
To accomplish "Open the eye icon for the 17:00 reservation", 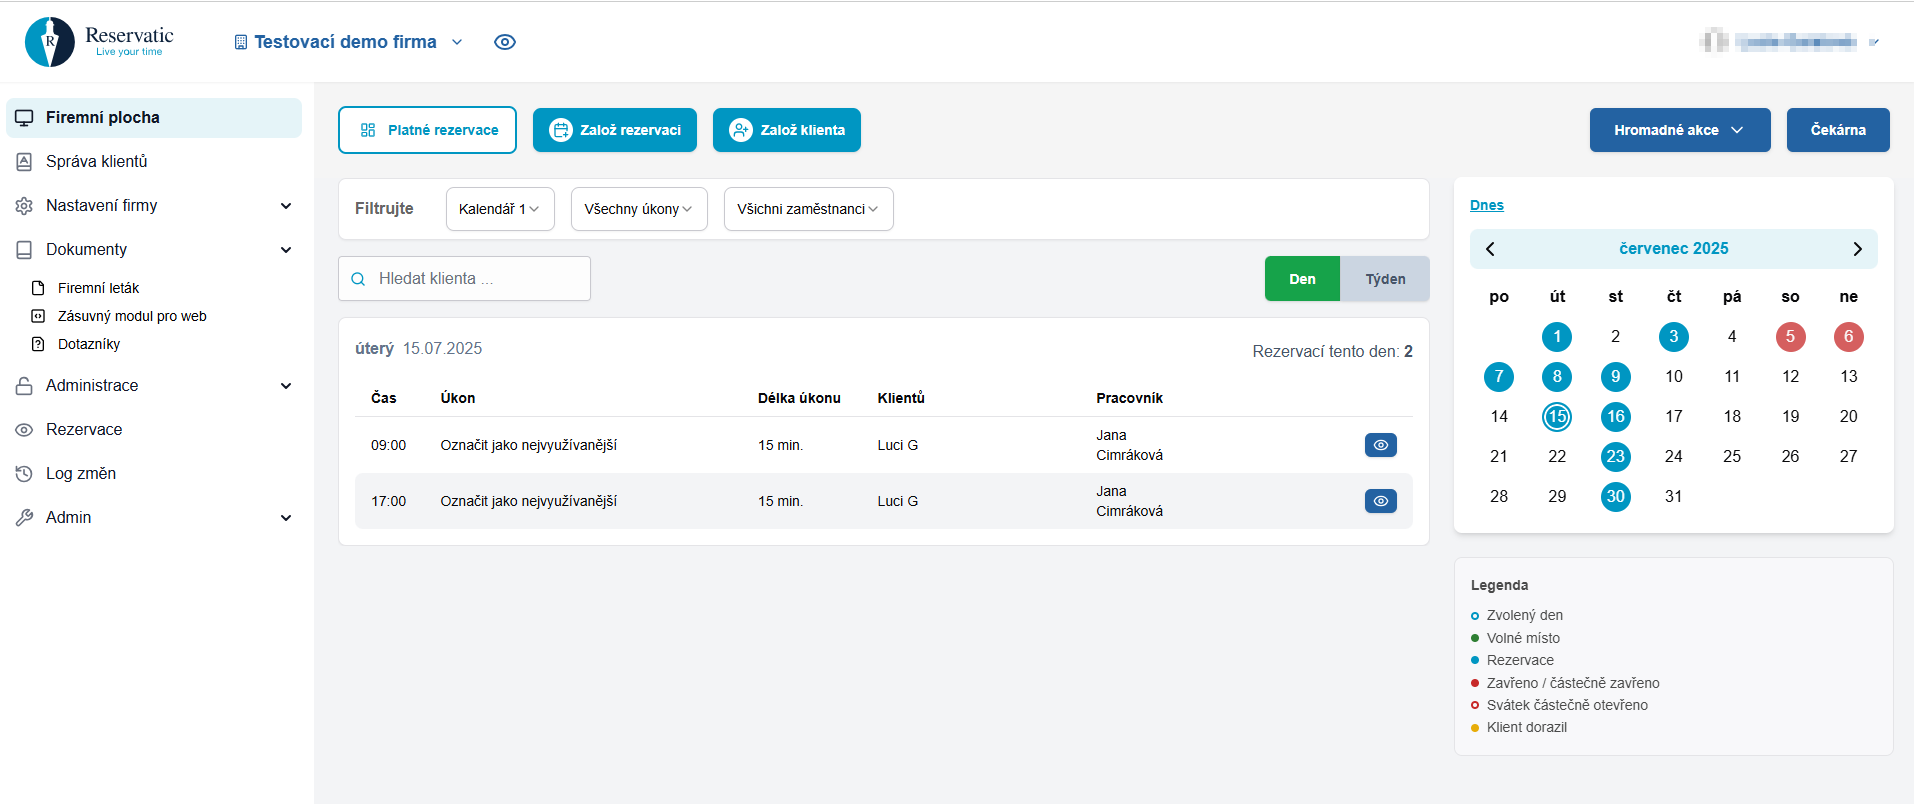I will point(1380,501).
